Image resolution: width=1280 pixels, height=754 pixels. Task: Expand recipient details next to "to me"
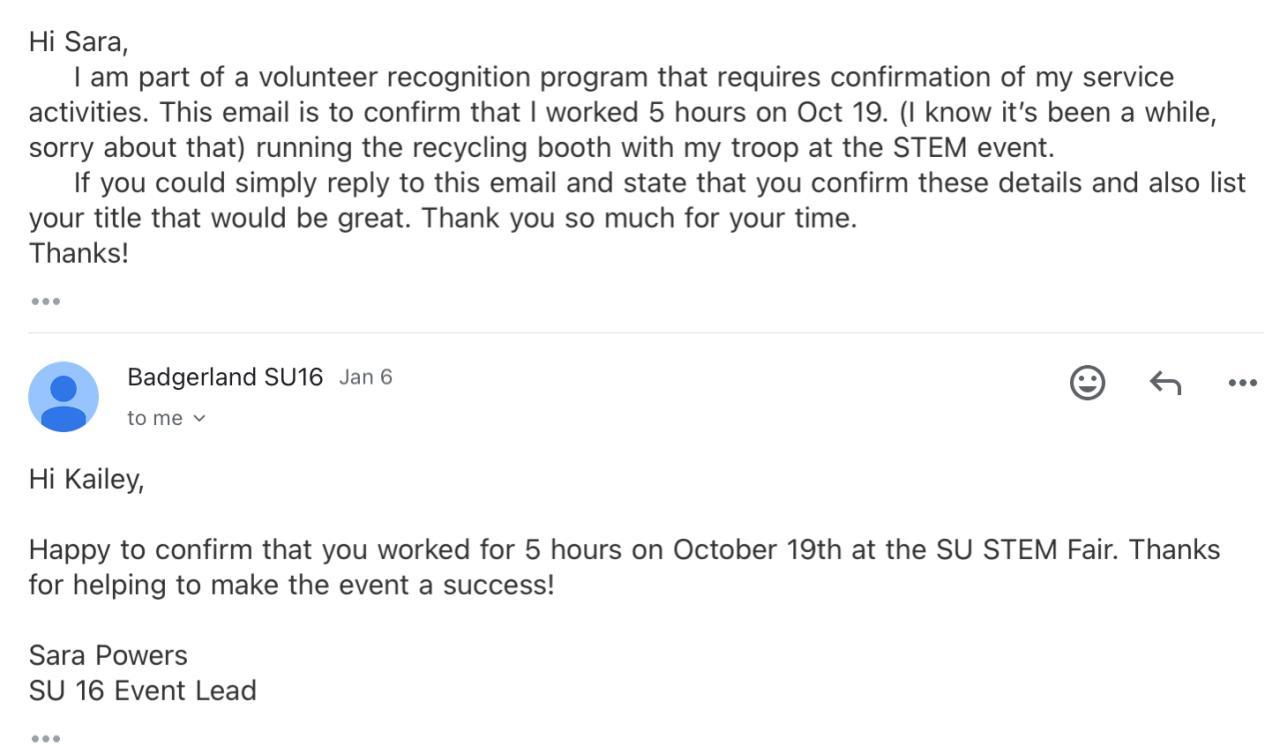(199, 419)
